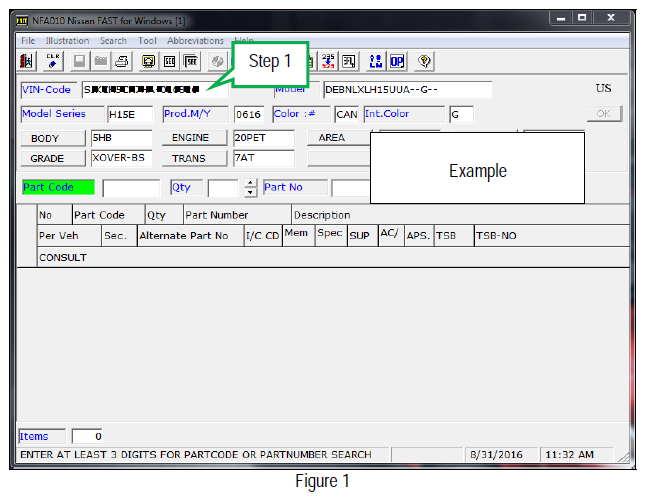Click the TSB-NO column header
The image size is (646, 501).
coord(552,236)
